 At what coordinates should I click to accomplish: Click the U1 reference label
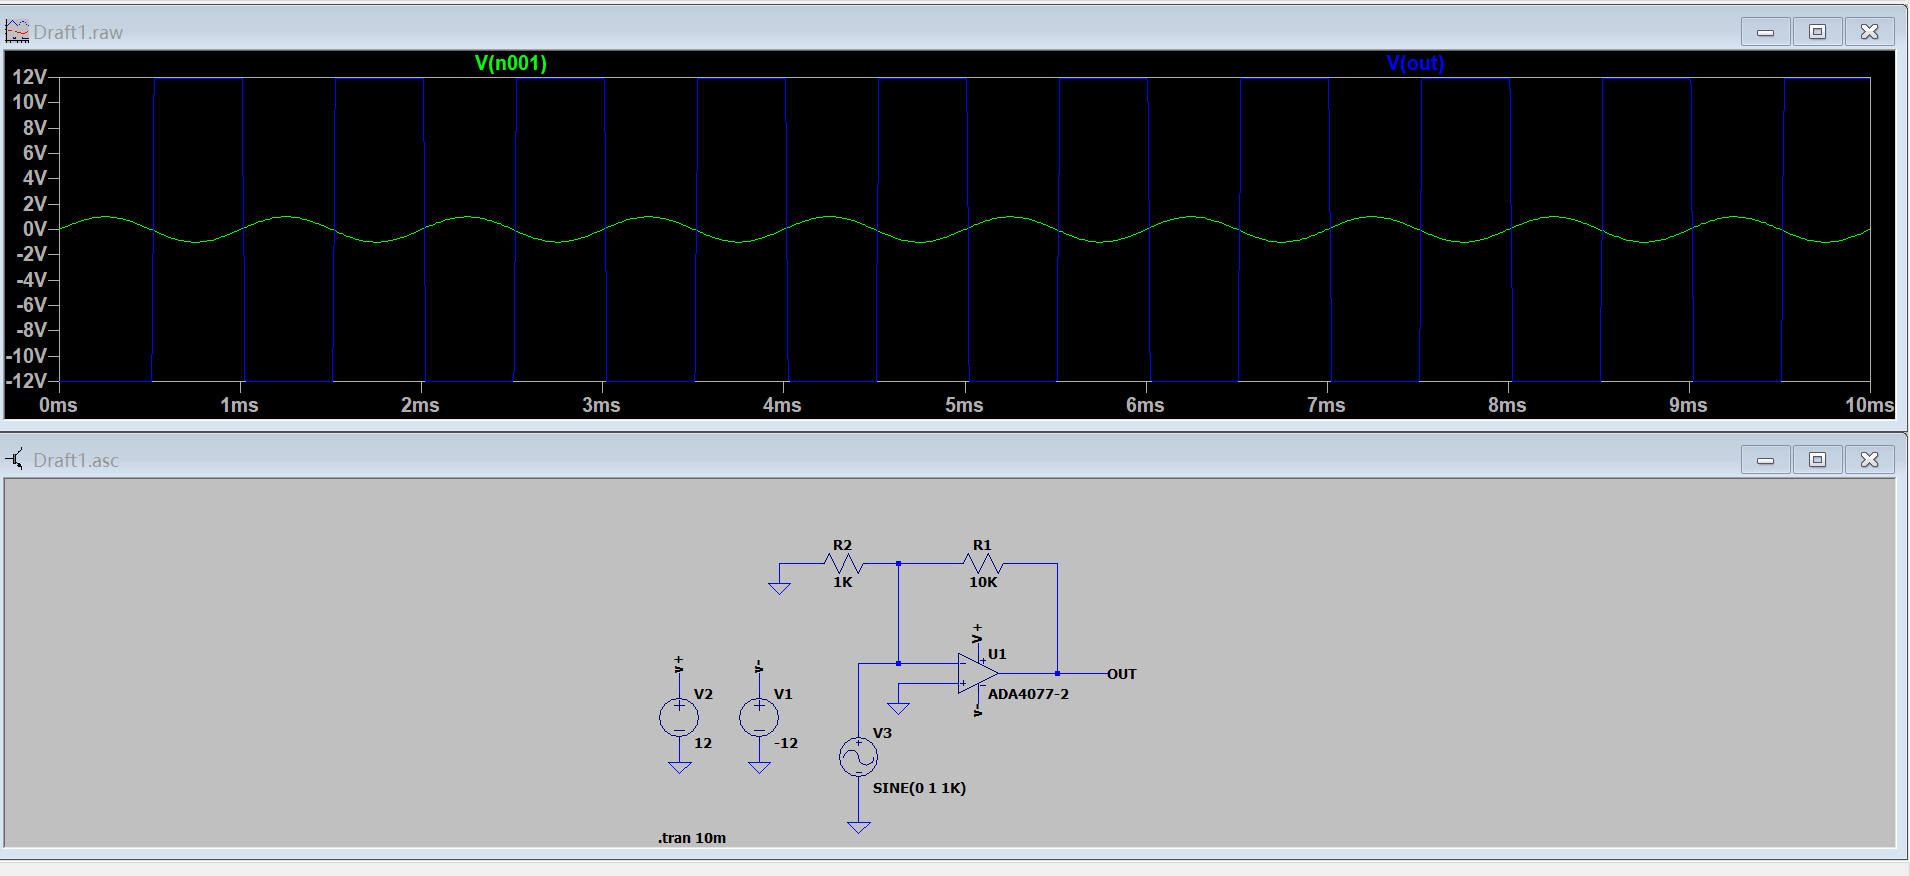[997, 654]
